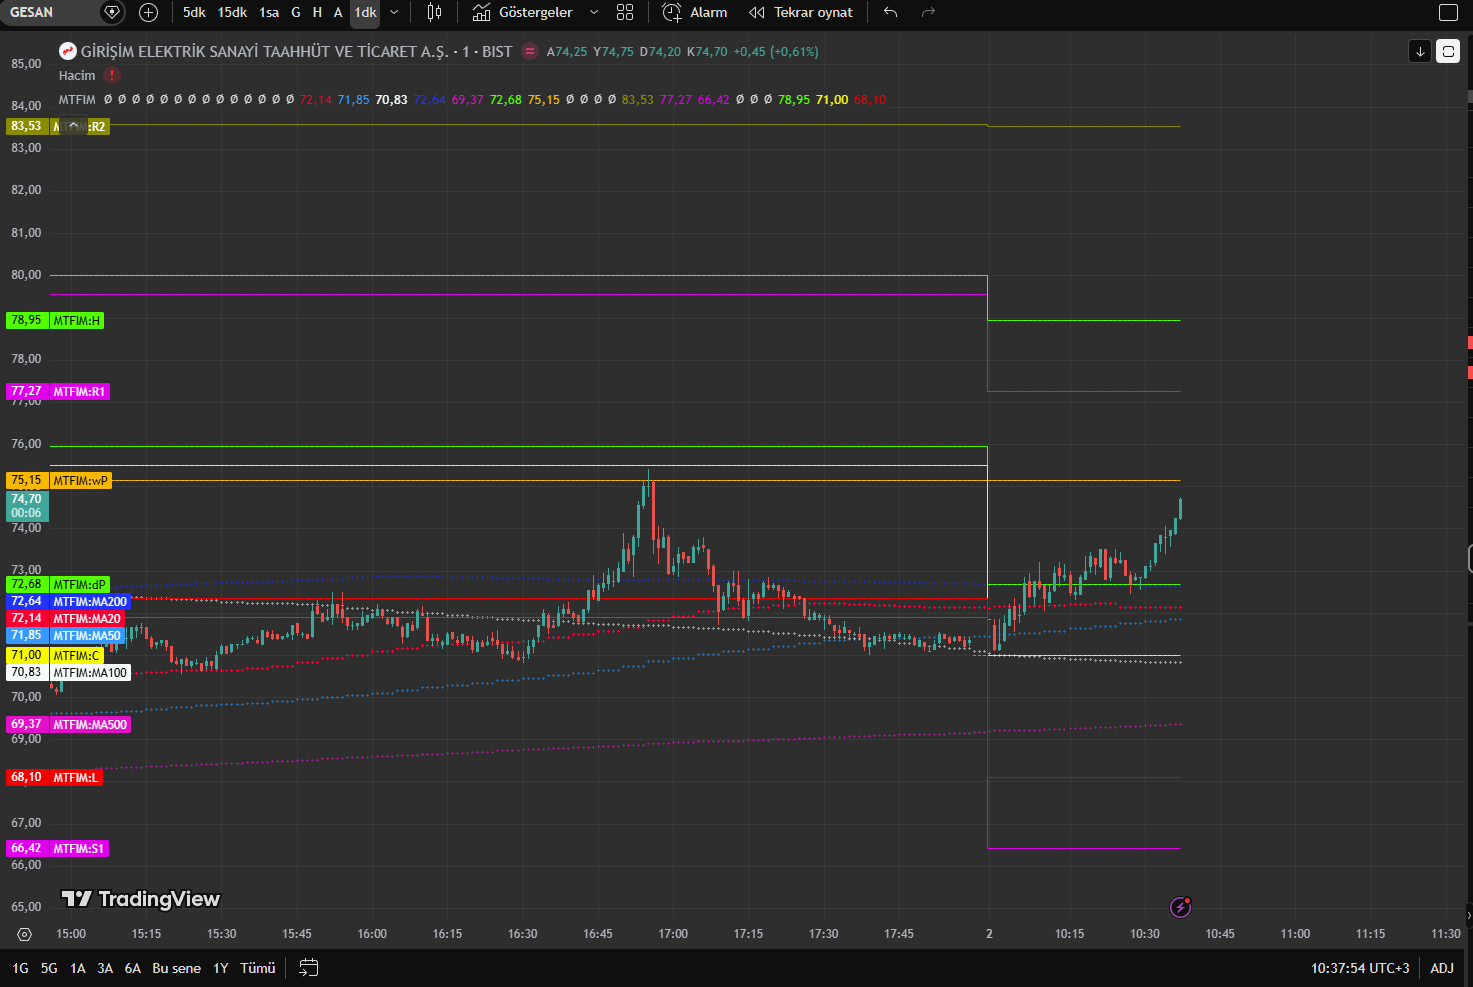Click the 75,15 MTFIM:wP price label

point(59,480)
